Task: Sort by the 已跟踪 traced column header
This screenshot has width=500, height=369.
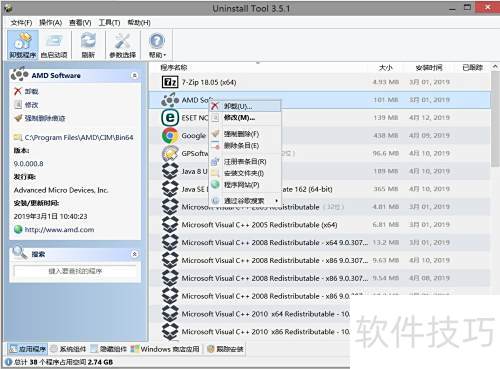Action: tap(472, 67)
